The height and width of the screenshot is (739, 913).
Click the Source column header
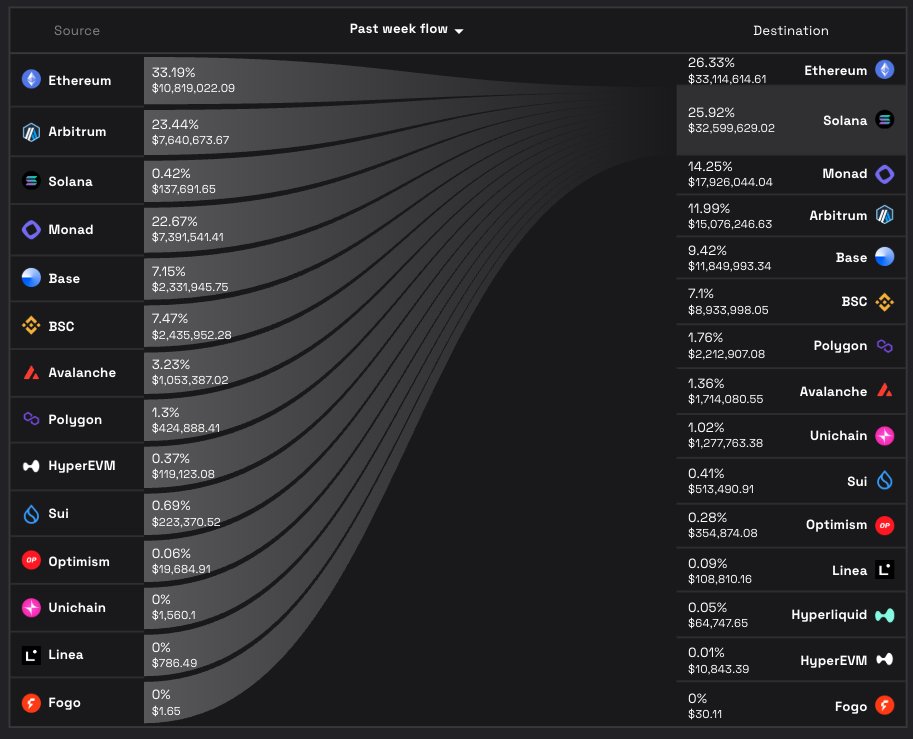(76, 30)
